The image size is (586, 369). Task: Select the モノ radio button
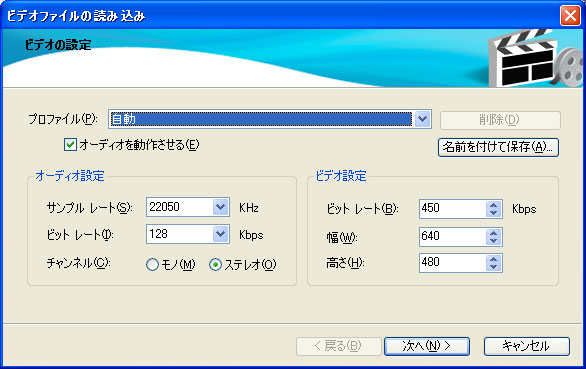[152, 265]
